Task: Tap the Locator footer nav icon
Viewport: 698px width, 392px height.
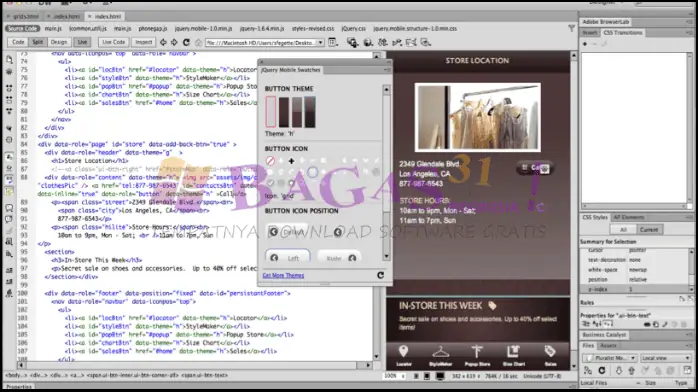Action: (x=403, y=355)
